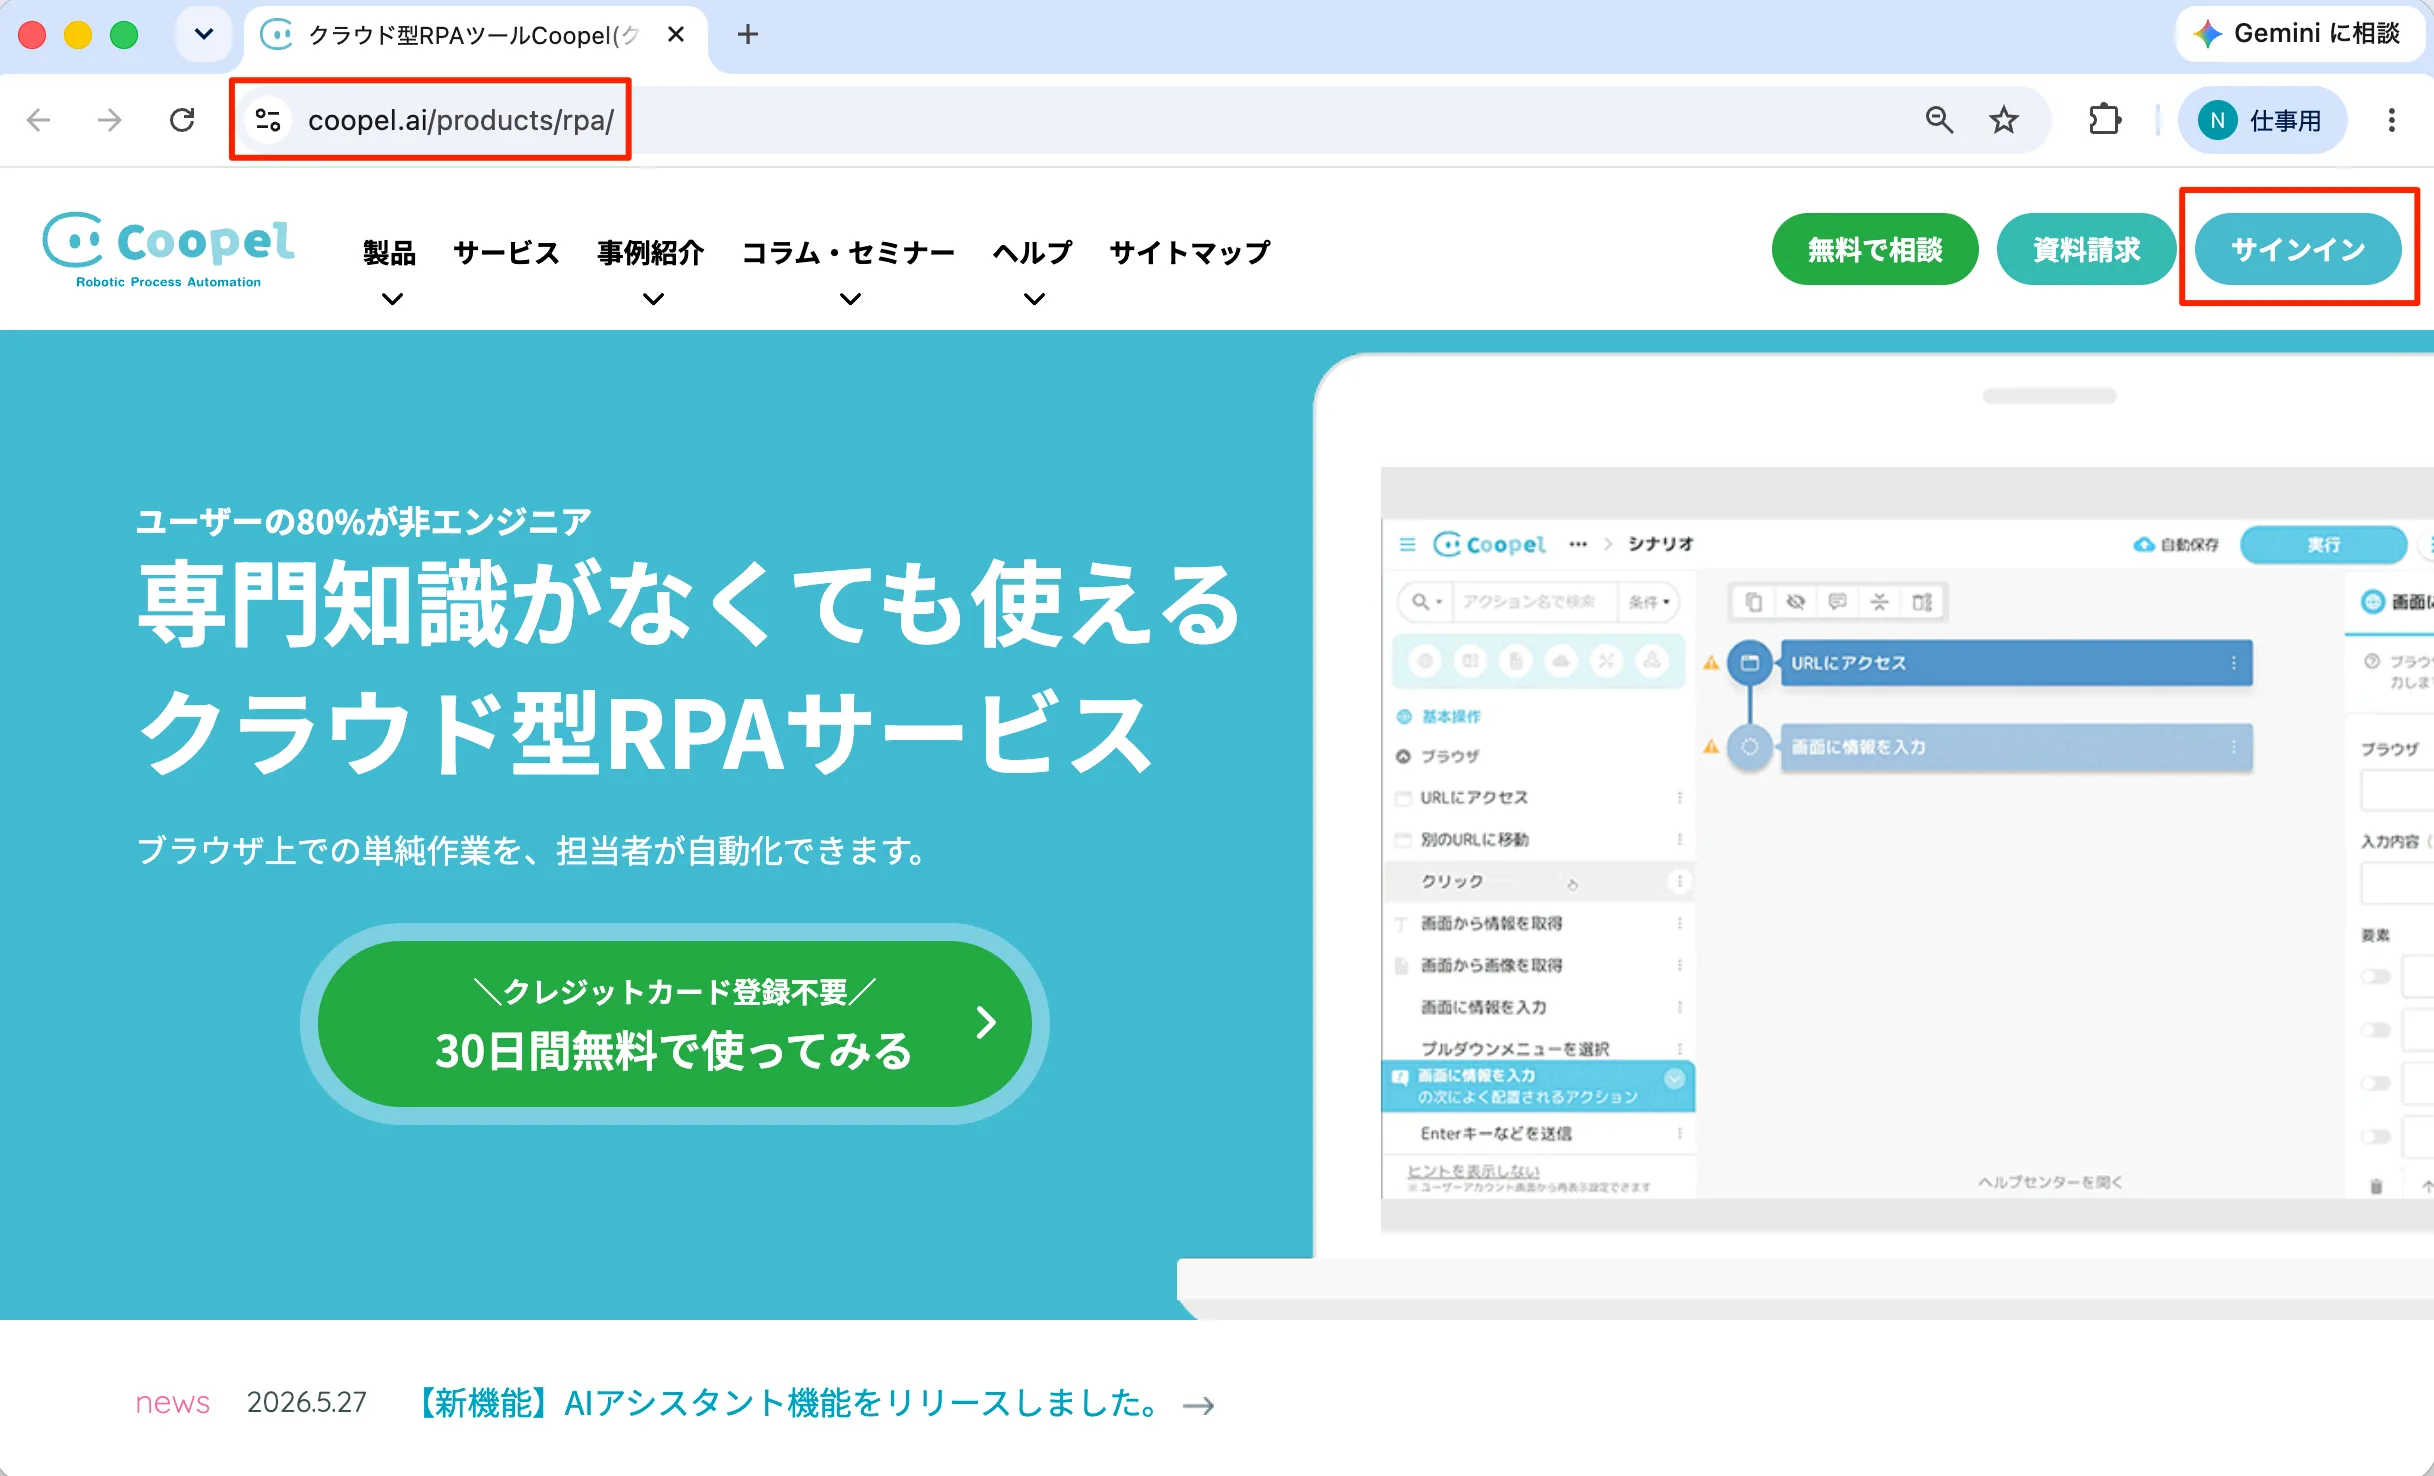
Task: Click the browser forward arrow
Action: coord(109,120)
